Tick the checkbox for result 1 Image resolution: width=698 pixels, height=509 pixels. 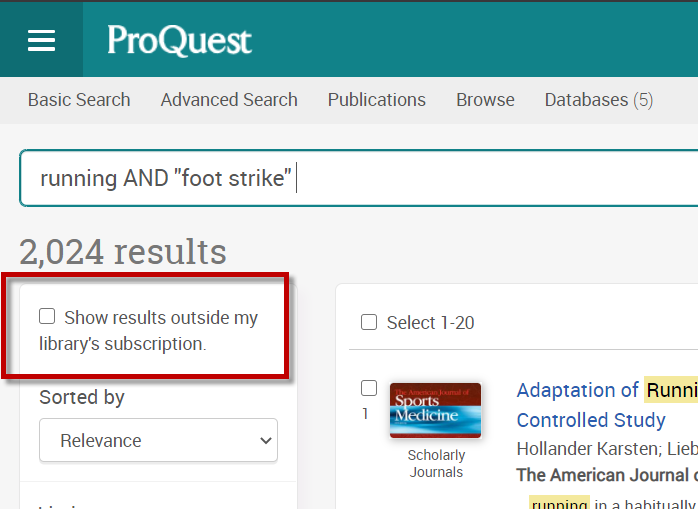coord(369,388)
